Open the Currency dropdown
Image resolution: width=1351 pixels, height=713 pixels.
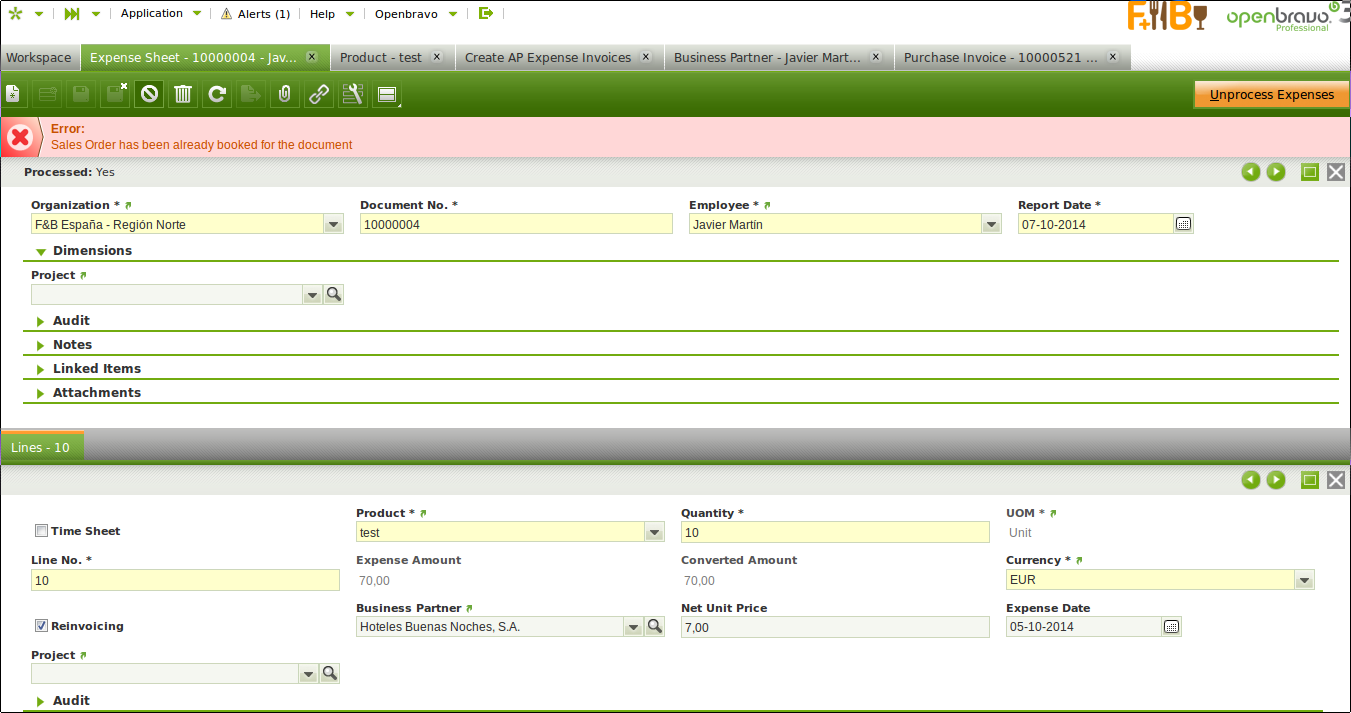(x=1305, y=579)
